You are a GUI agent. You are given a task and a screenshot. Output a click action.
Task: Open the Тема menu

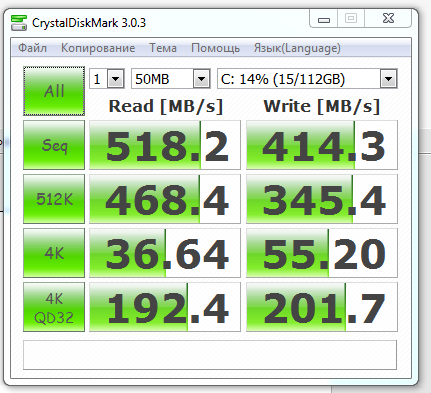pos(163,48)
